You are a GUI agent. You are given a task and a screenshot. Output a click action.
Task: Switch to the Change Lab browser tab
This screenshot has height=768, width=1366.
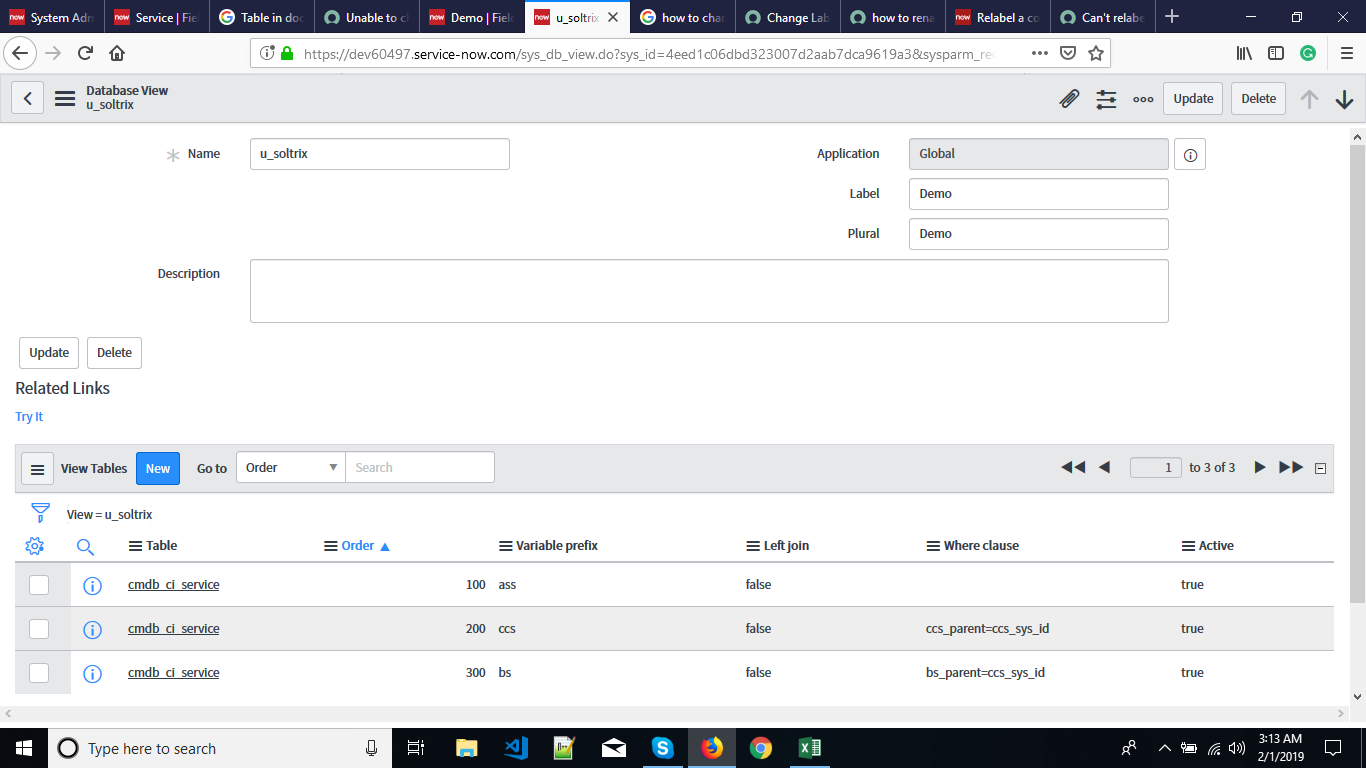787,17
